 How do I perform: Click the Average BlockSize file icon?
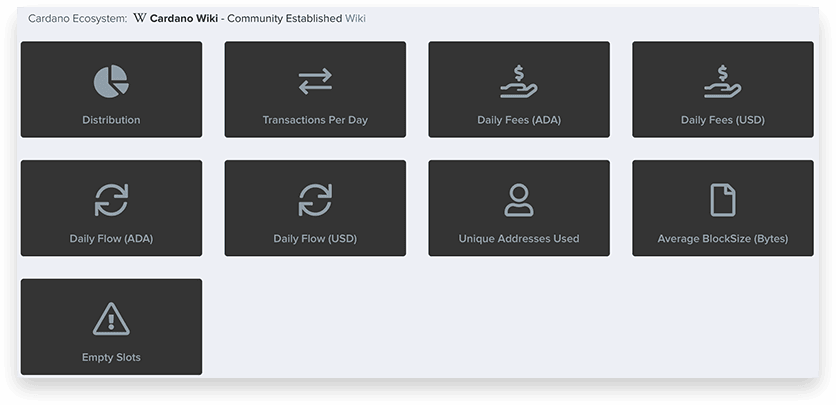723,200
